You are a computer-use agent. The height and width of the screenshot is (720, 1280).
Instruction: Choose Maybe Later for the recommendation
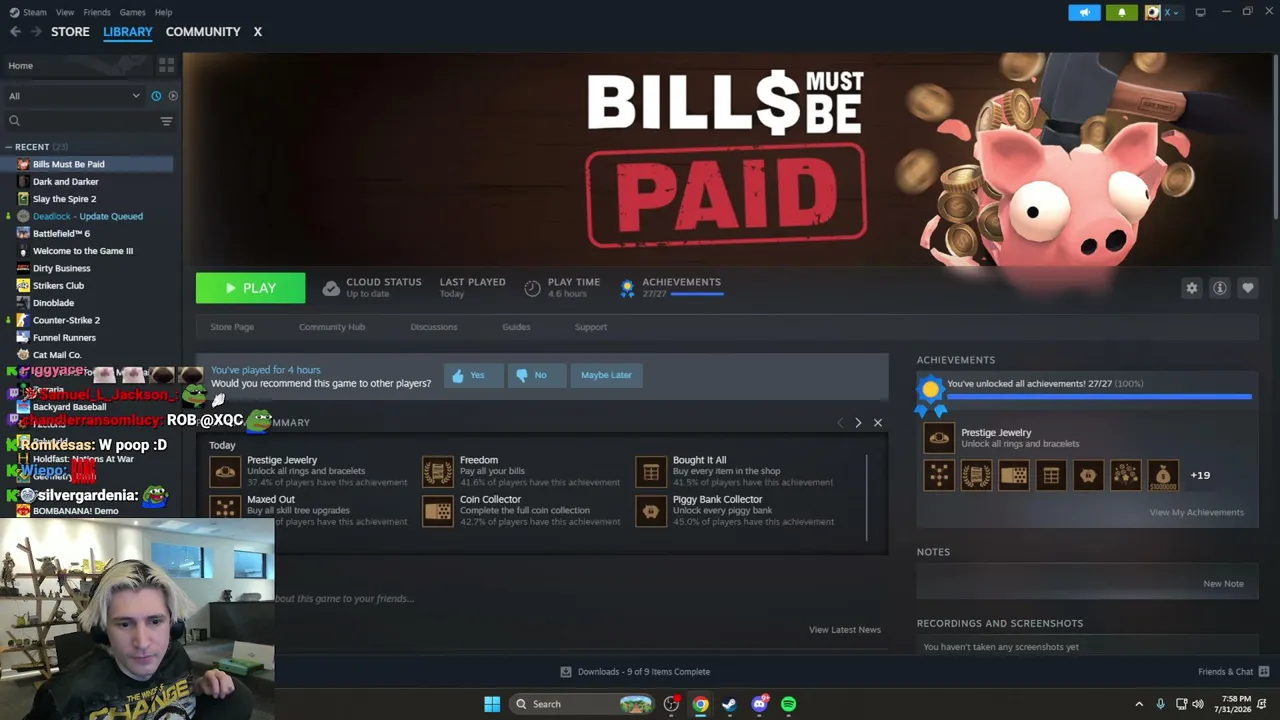pos(606,375)
